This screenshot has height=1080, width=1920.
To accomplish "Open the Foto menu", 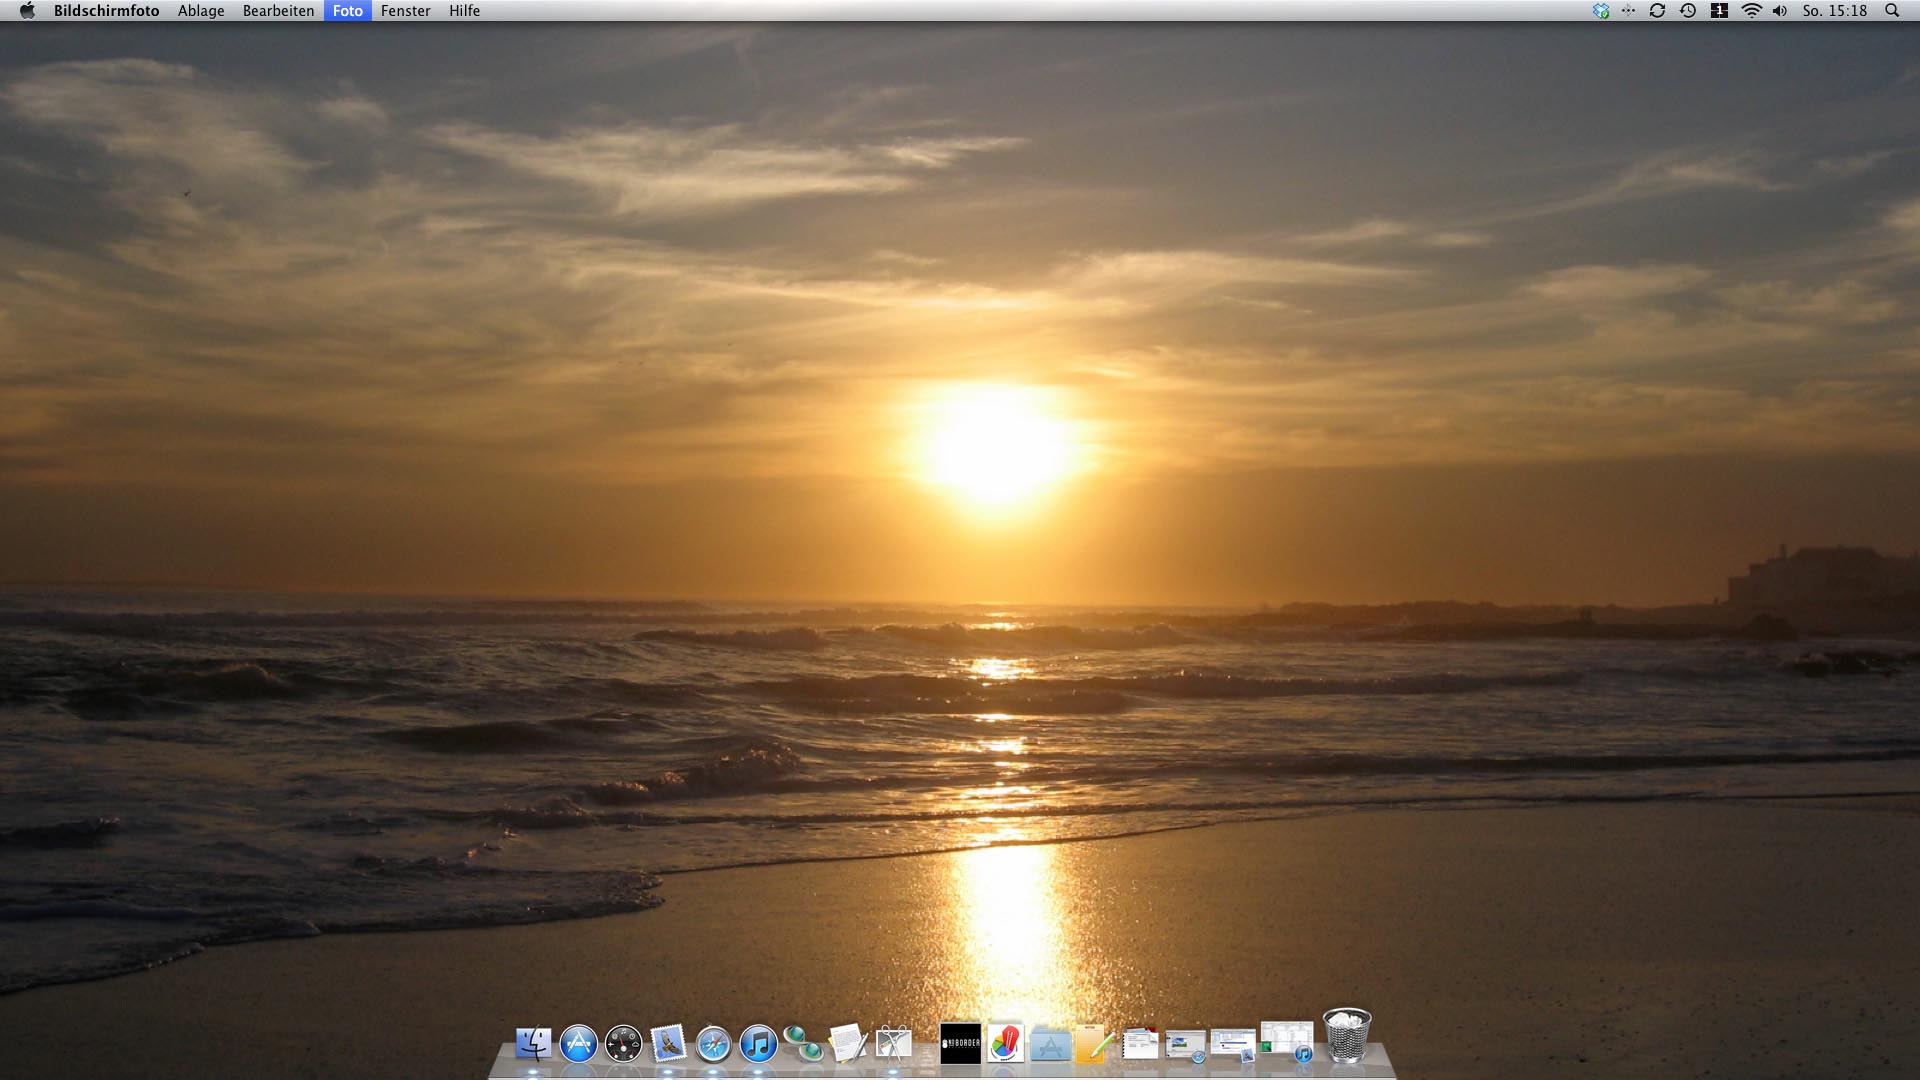I will (347, 11).
